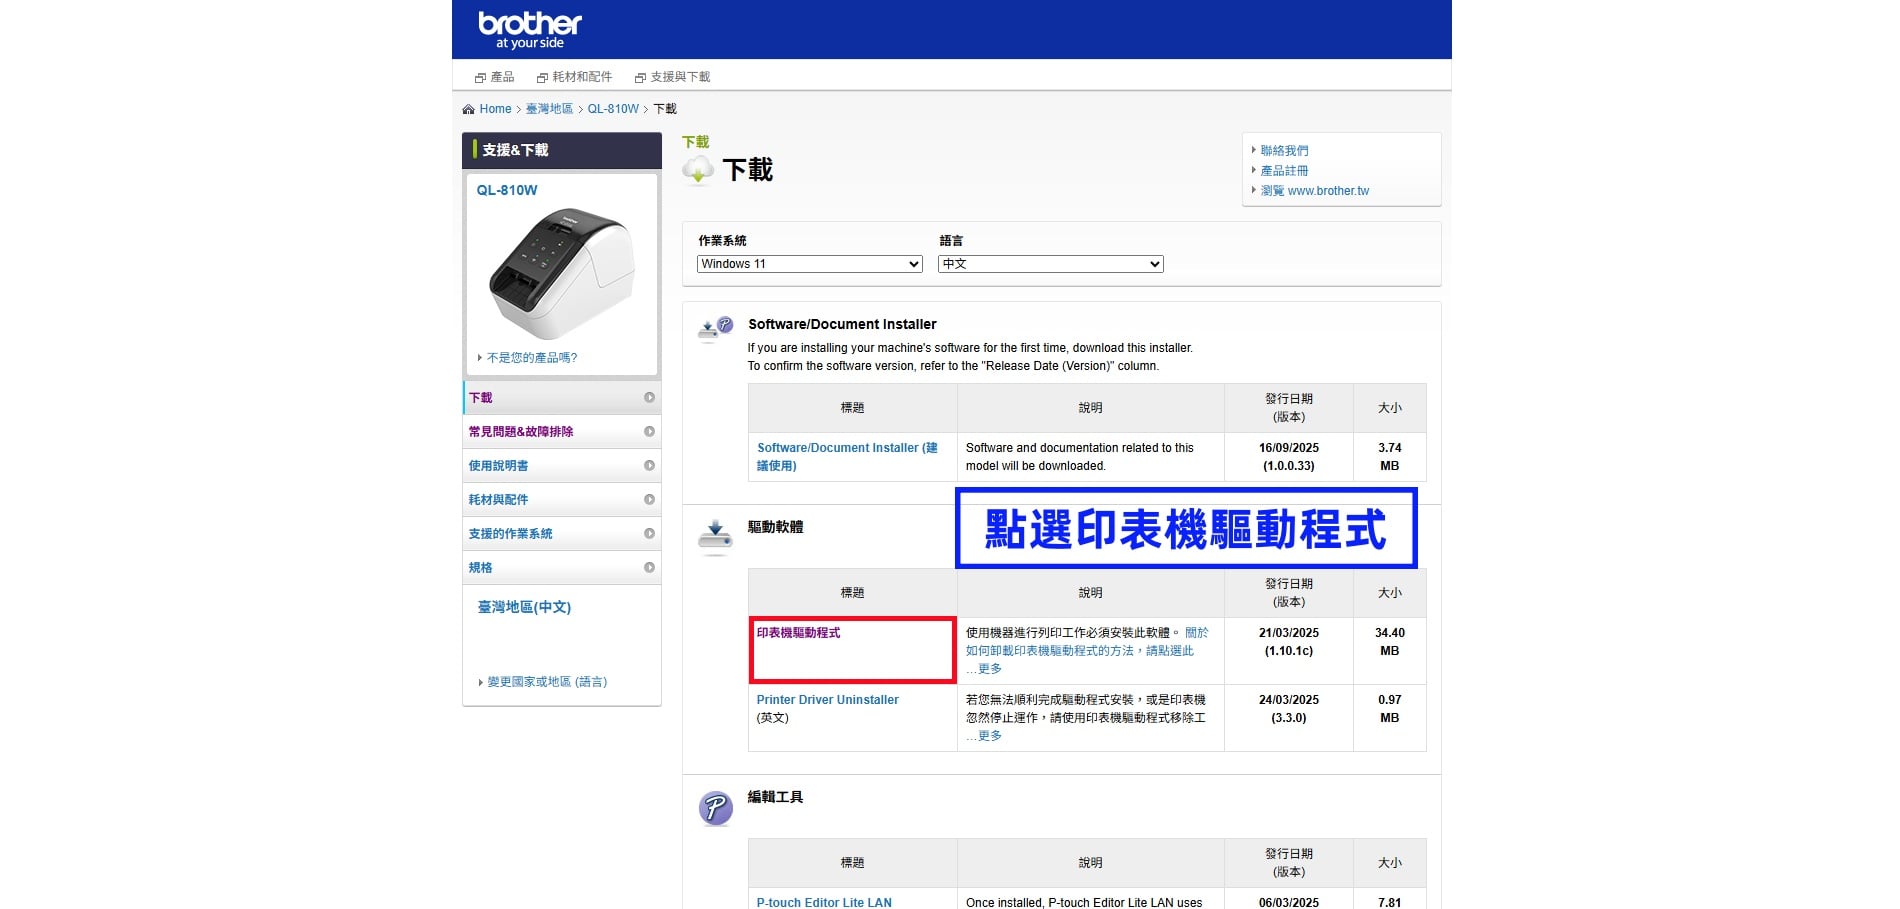Click the QL-810W printer image
The height and width of the screenshot is (909, 1900).
(x=561, y=273)
